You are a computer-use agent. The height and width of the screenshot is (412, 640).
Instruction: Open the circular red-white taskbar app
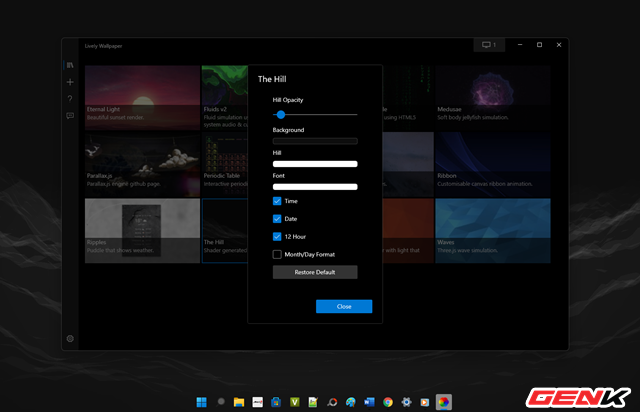point(332,402)
